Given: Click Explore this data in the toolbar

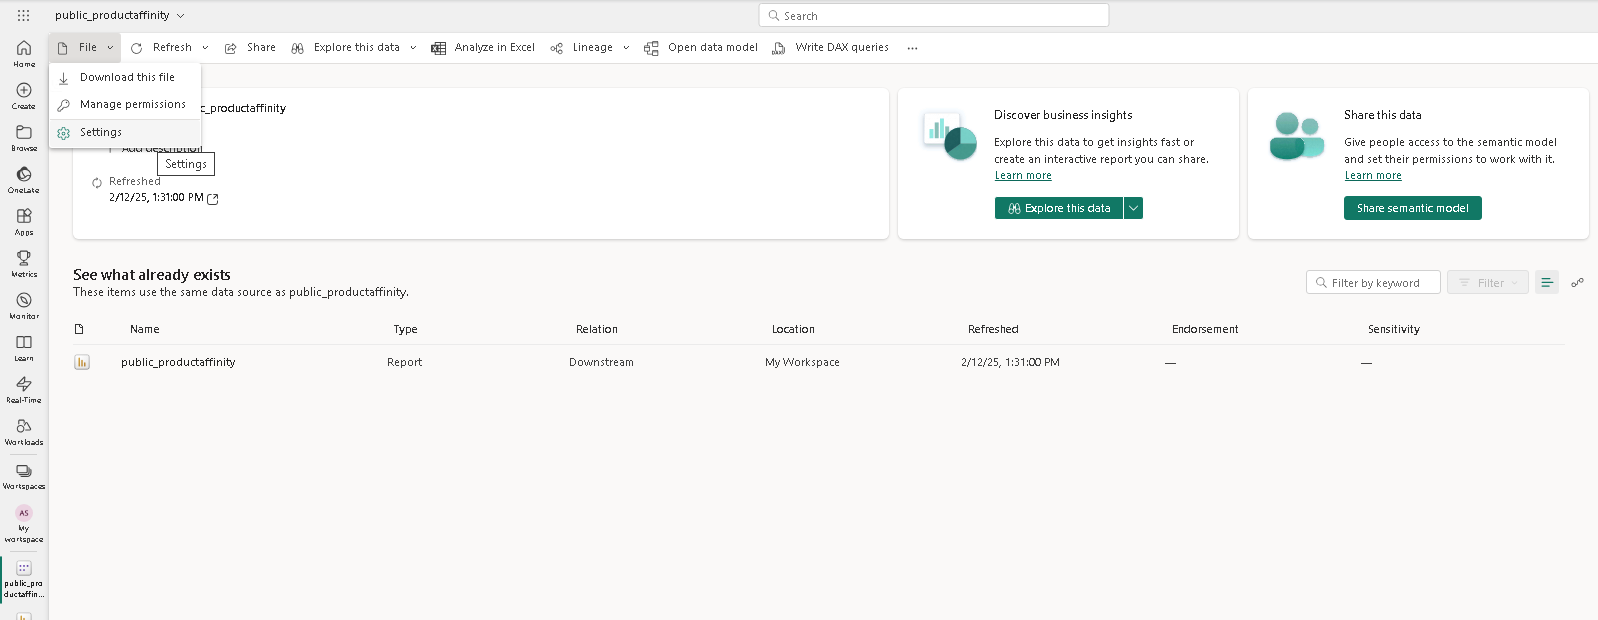Looking at the screenshot, I should (x=345, y=48).
